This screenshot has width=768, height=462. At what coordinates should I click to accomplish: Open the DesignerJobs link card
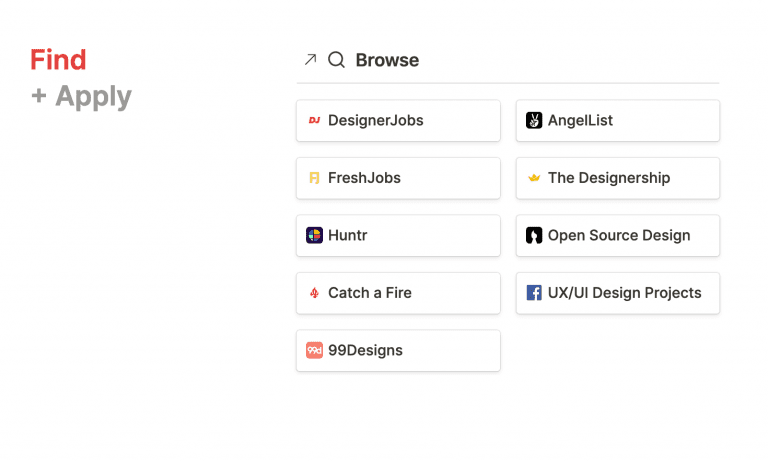coord(398,121)
